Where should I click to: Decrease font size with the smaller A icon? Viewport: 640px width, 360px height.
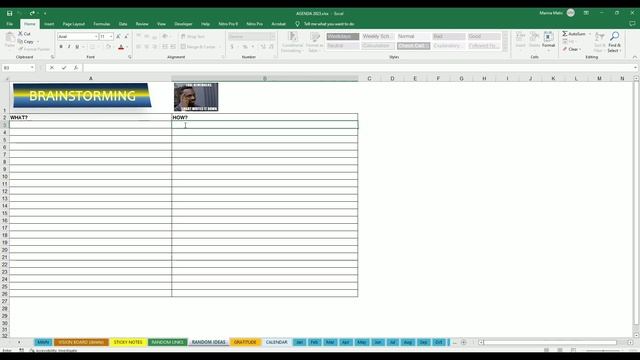click(126, 36)
